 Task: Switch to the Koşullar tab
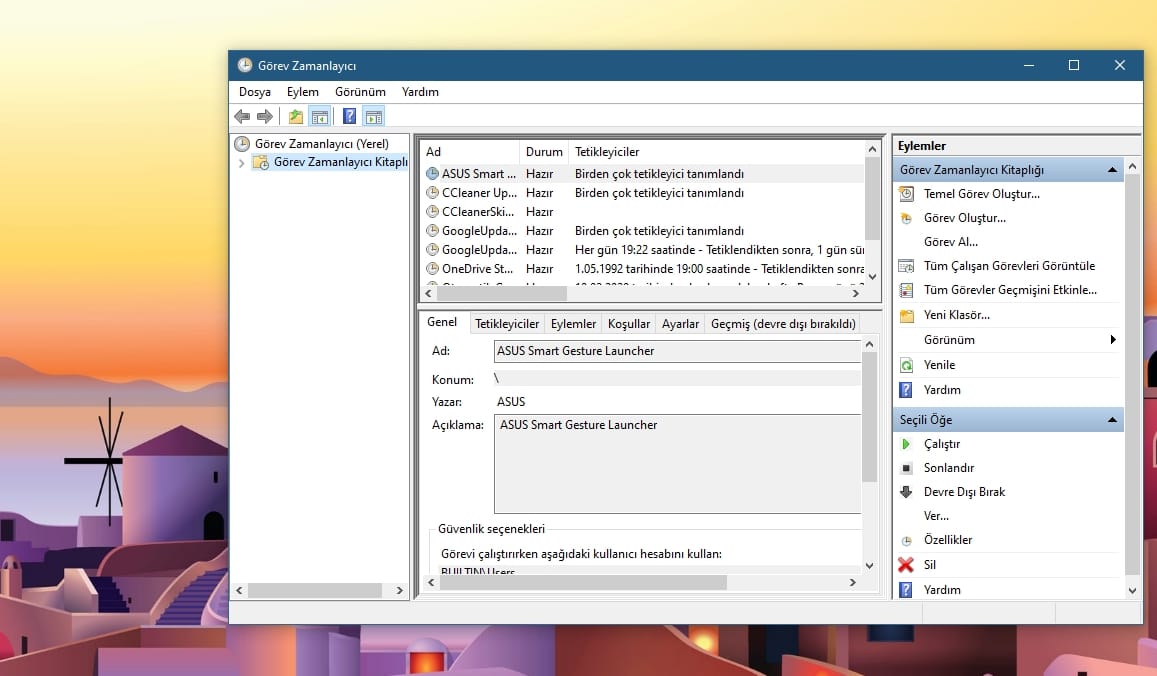click(x=629, y=324)
